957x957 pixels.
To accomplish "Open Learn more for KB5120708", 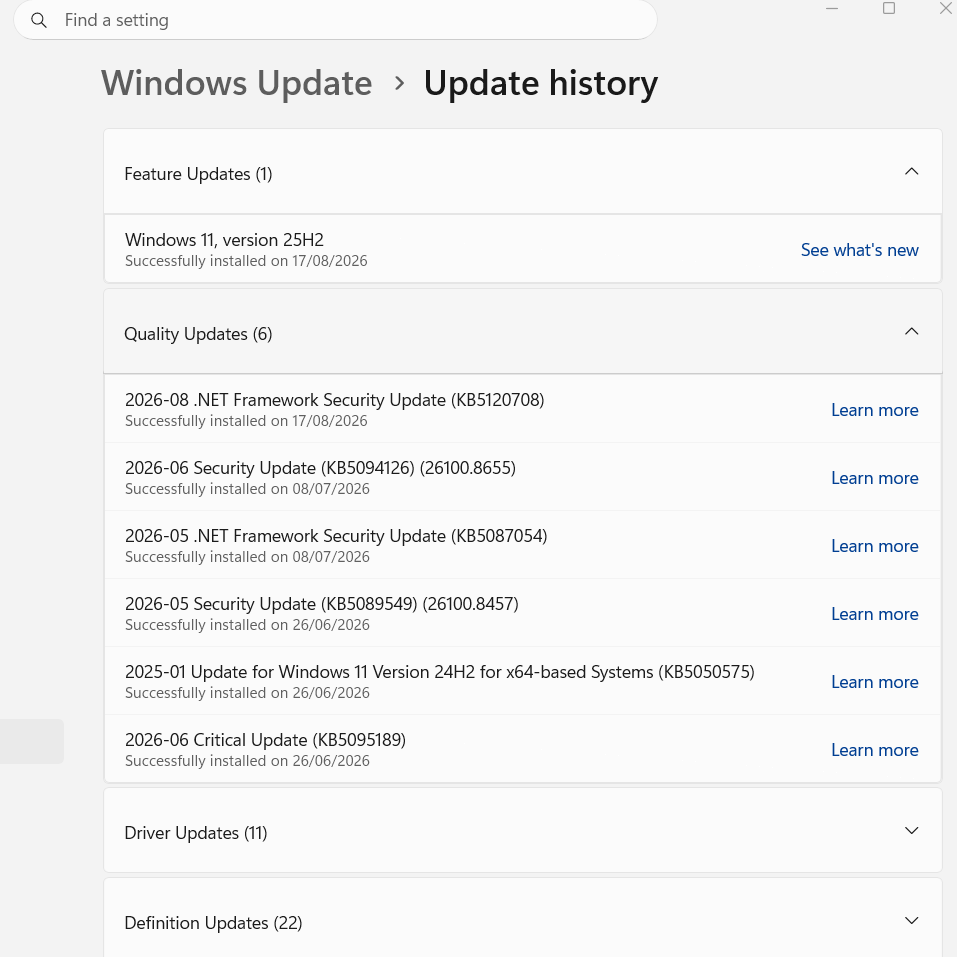I will coord(875,410).
